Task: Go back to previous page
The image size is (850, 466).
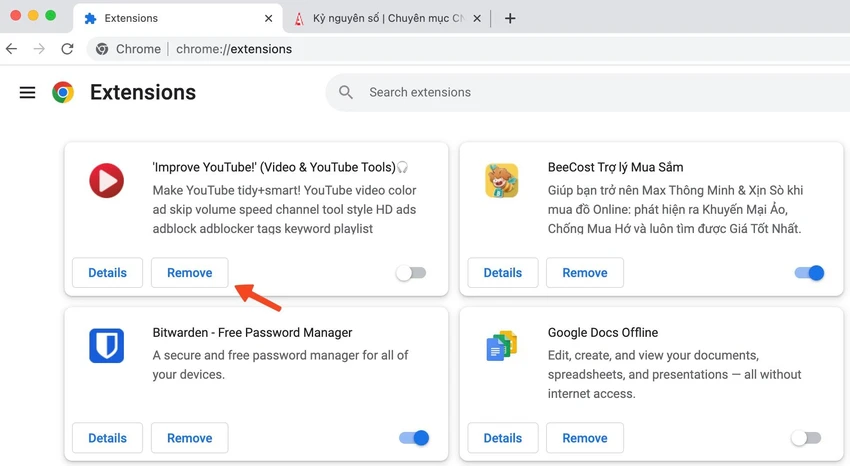Action: tap(11, 49)
